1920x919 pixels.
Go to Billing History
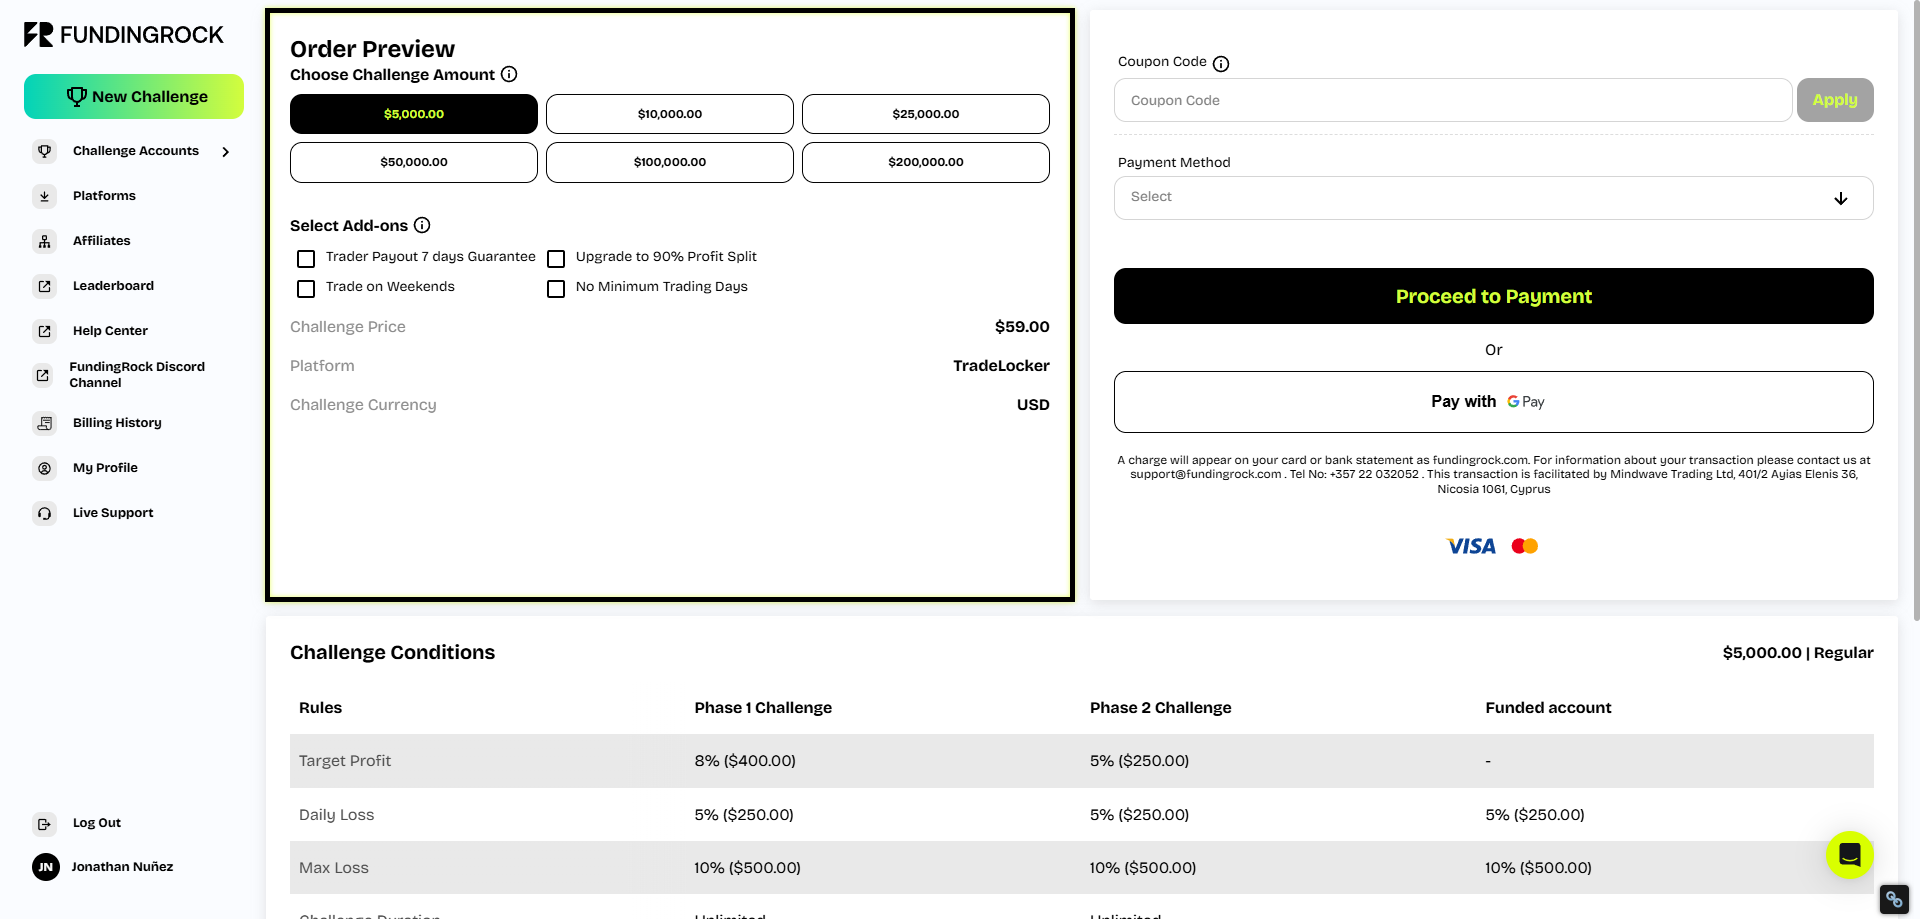click(117, 423)
